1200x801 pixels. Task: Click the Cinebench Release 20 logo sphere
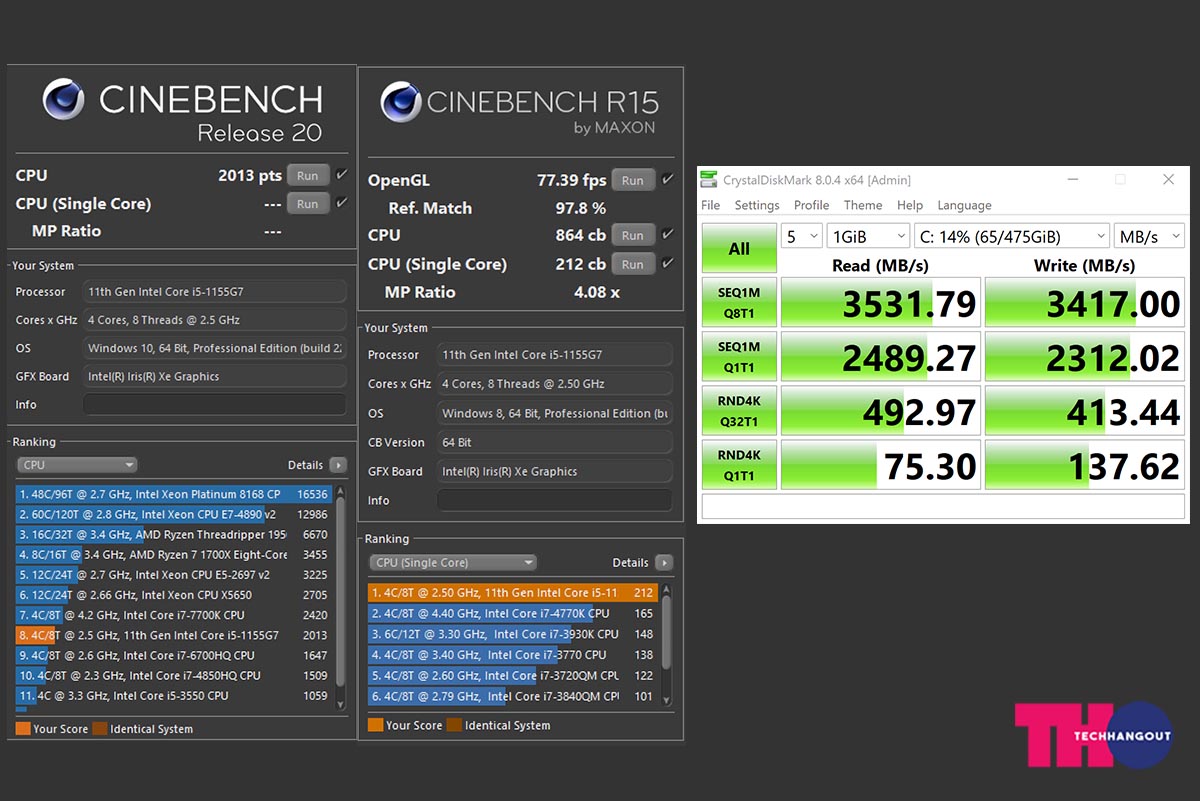click(65, 100)
